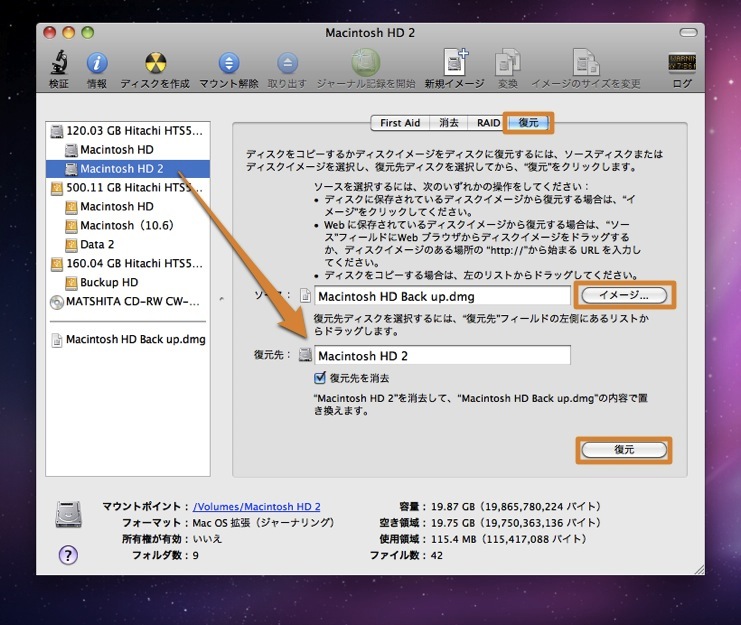
Task: Select the 500.11 GB Hitachi disk
Action: tap(128, 188)
